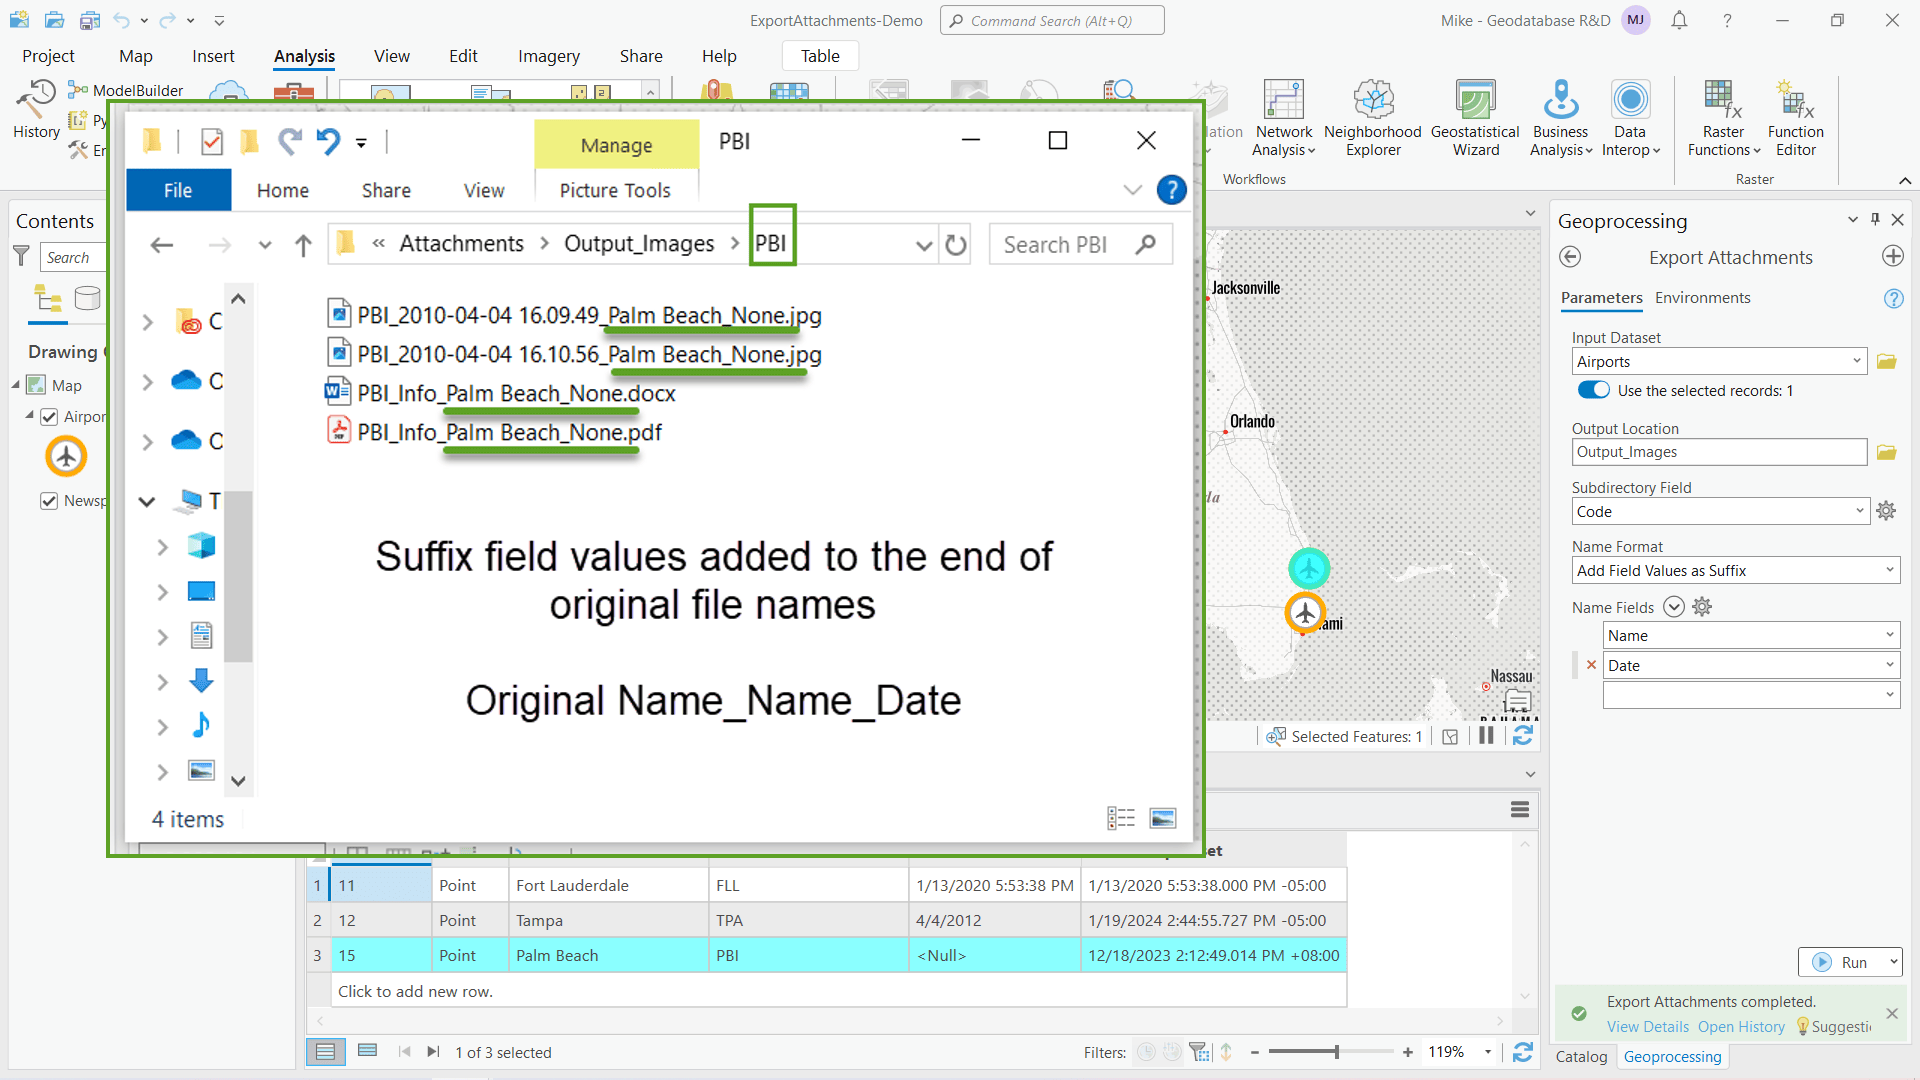
Task: Open the Date field dropdown under Name Fields
Action: pyautogui.click(x=1884, y=664)
